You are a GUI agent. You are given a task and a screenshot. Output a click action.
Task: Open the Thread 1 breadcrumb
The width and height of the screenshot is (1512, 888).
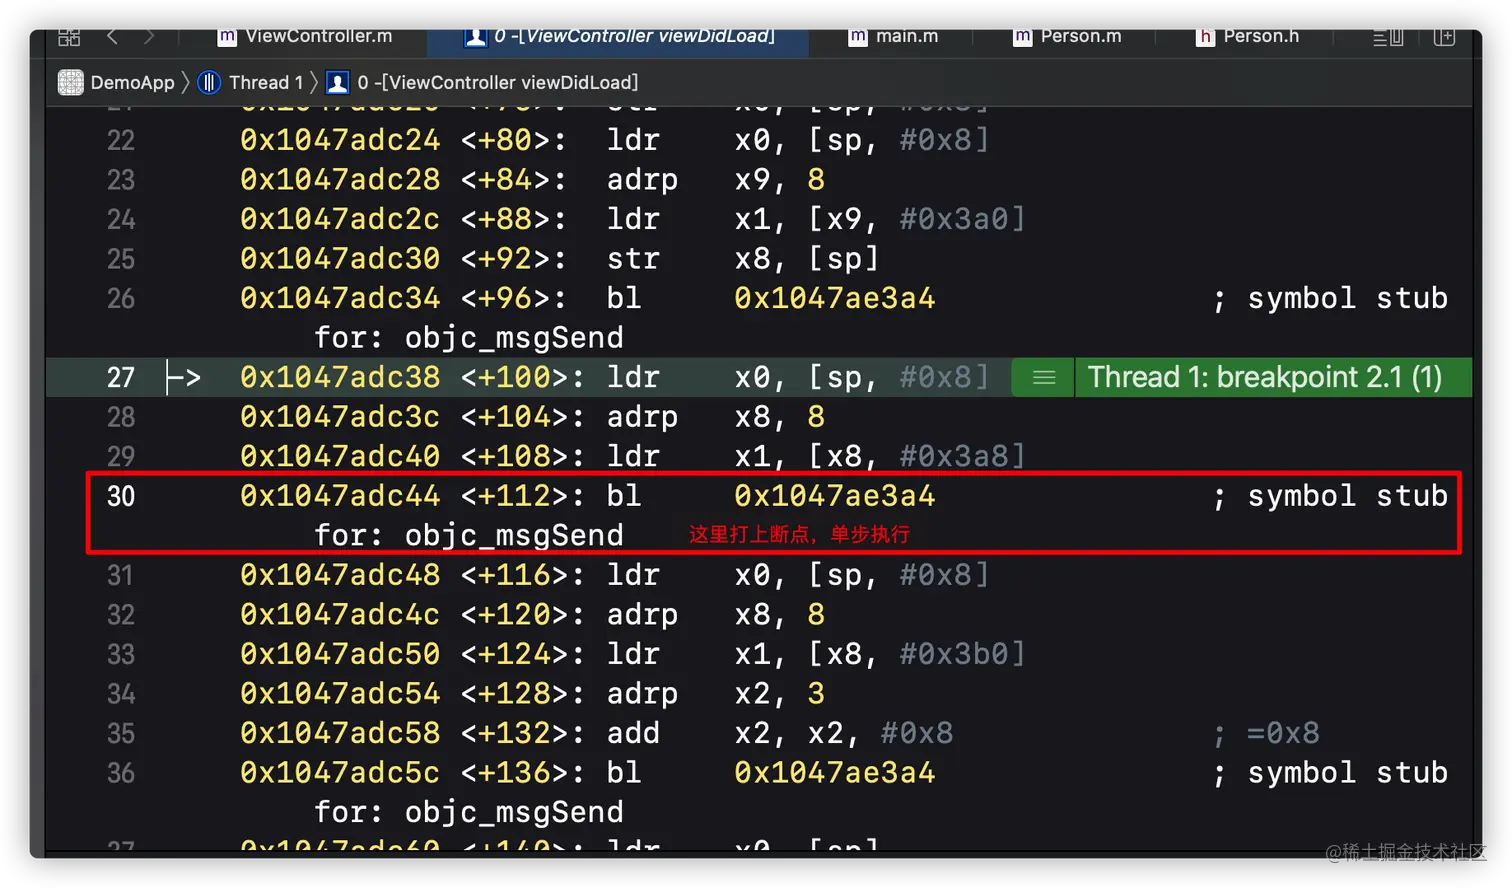tap(265, 82)
